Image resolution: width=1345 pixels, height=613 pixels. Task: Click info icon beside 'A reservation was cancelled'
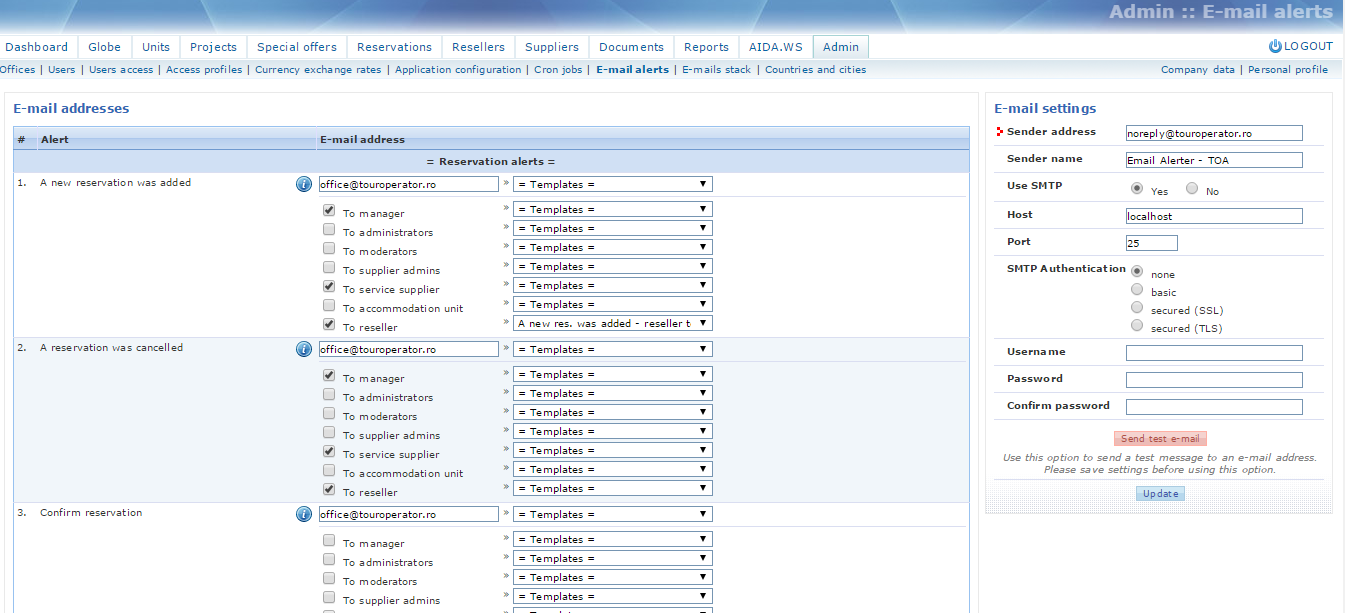click(x=304, y=349)
